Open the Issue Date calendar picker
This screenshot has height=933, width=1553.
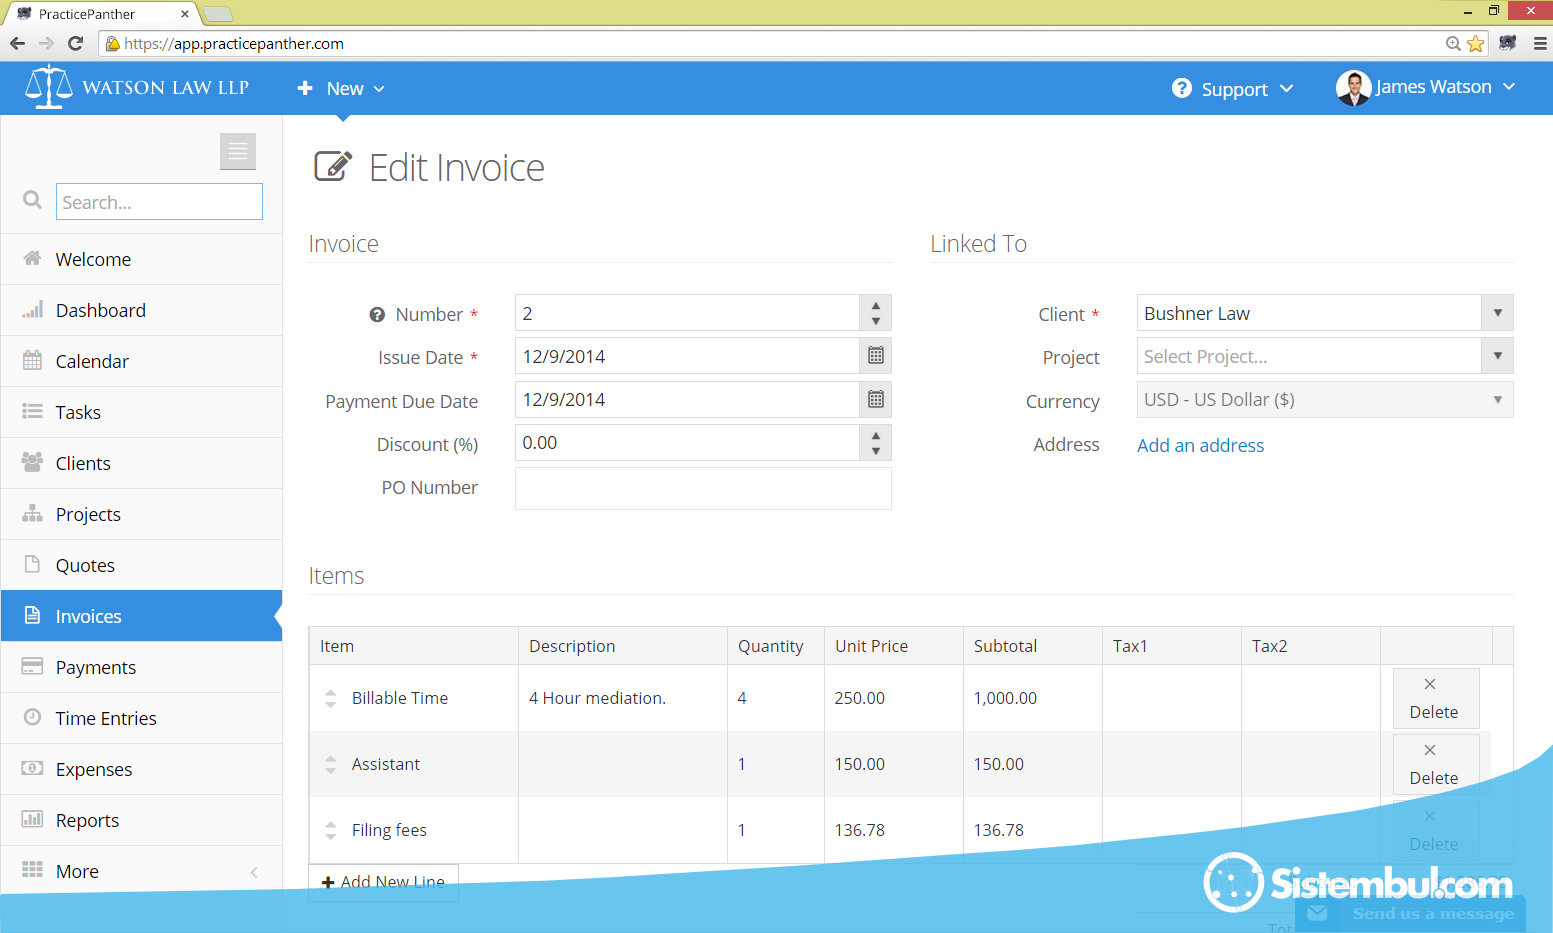pos(875,356)
